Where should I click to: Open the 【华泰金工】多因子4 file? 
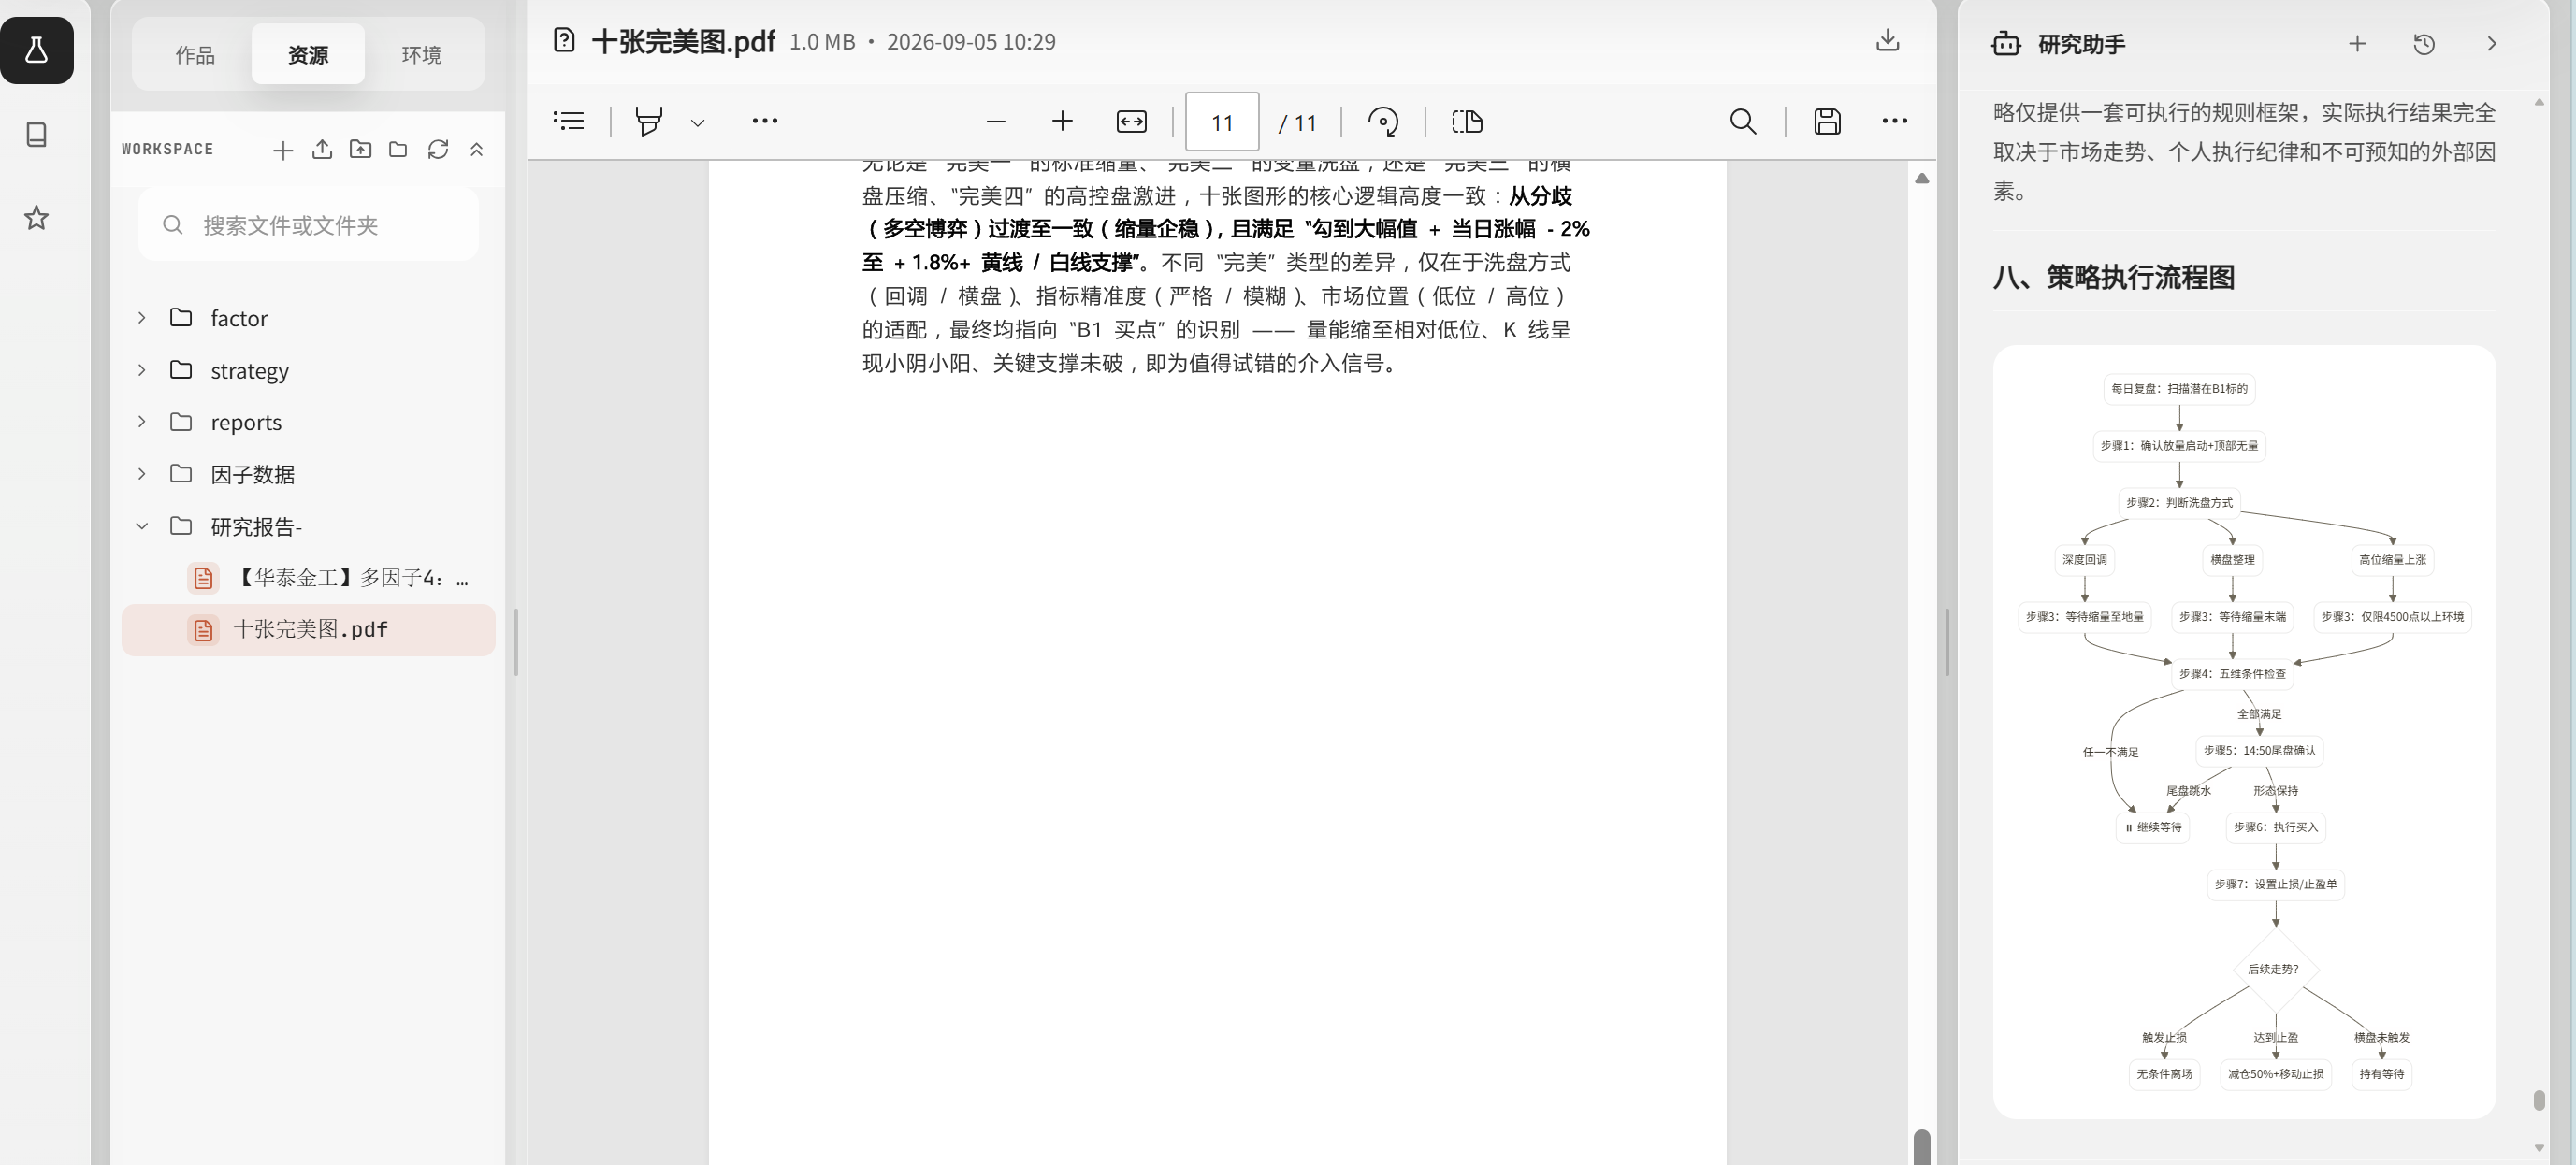(308, 578)
